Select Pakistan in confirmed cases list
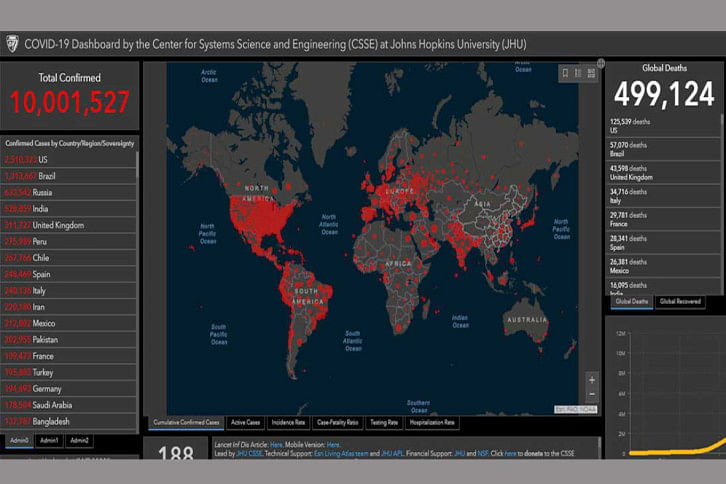This screenshot has height=484, width=726. tap(69, 339)
